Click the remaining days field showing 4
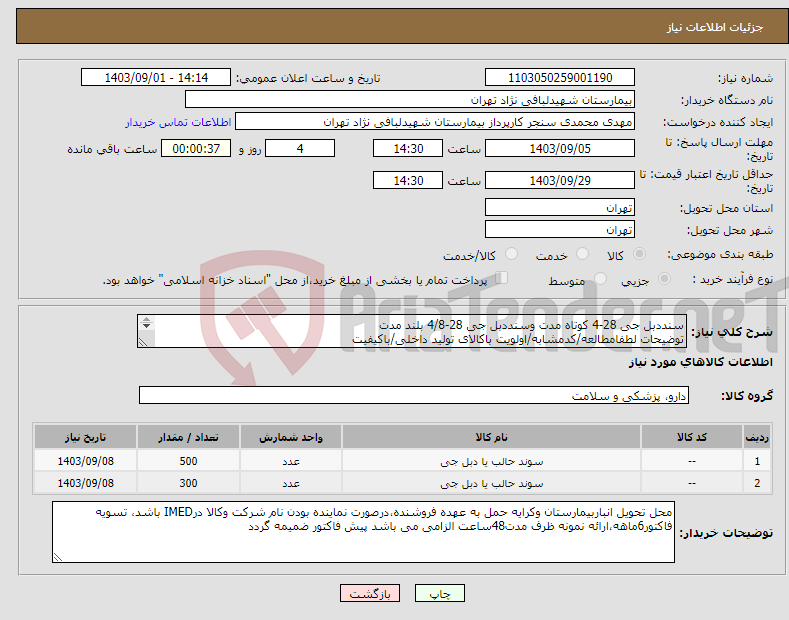Image resolution: width=789 pixels, height=620 pixels. (300, 148)
